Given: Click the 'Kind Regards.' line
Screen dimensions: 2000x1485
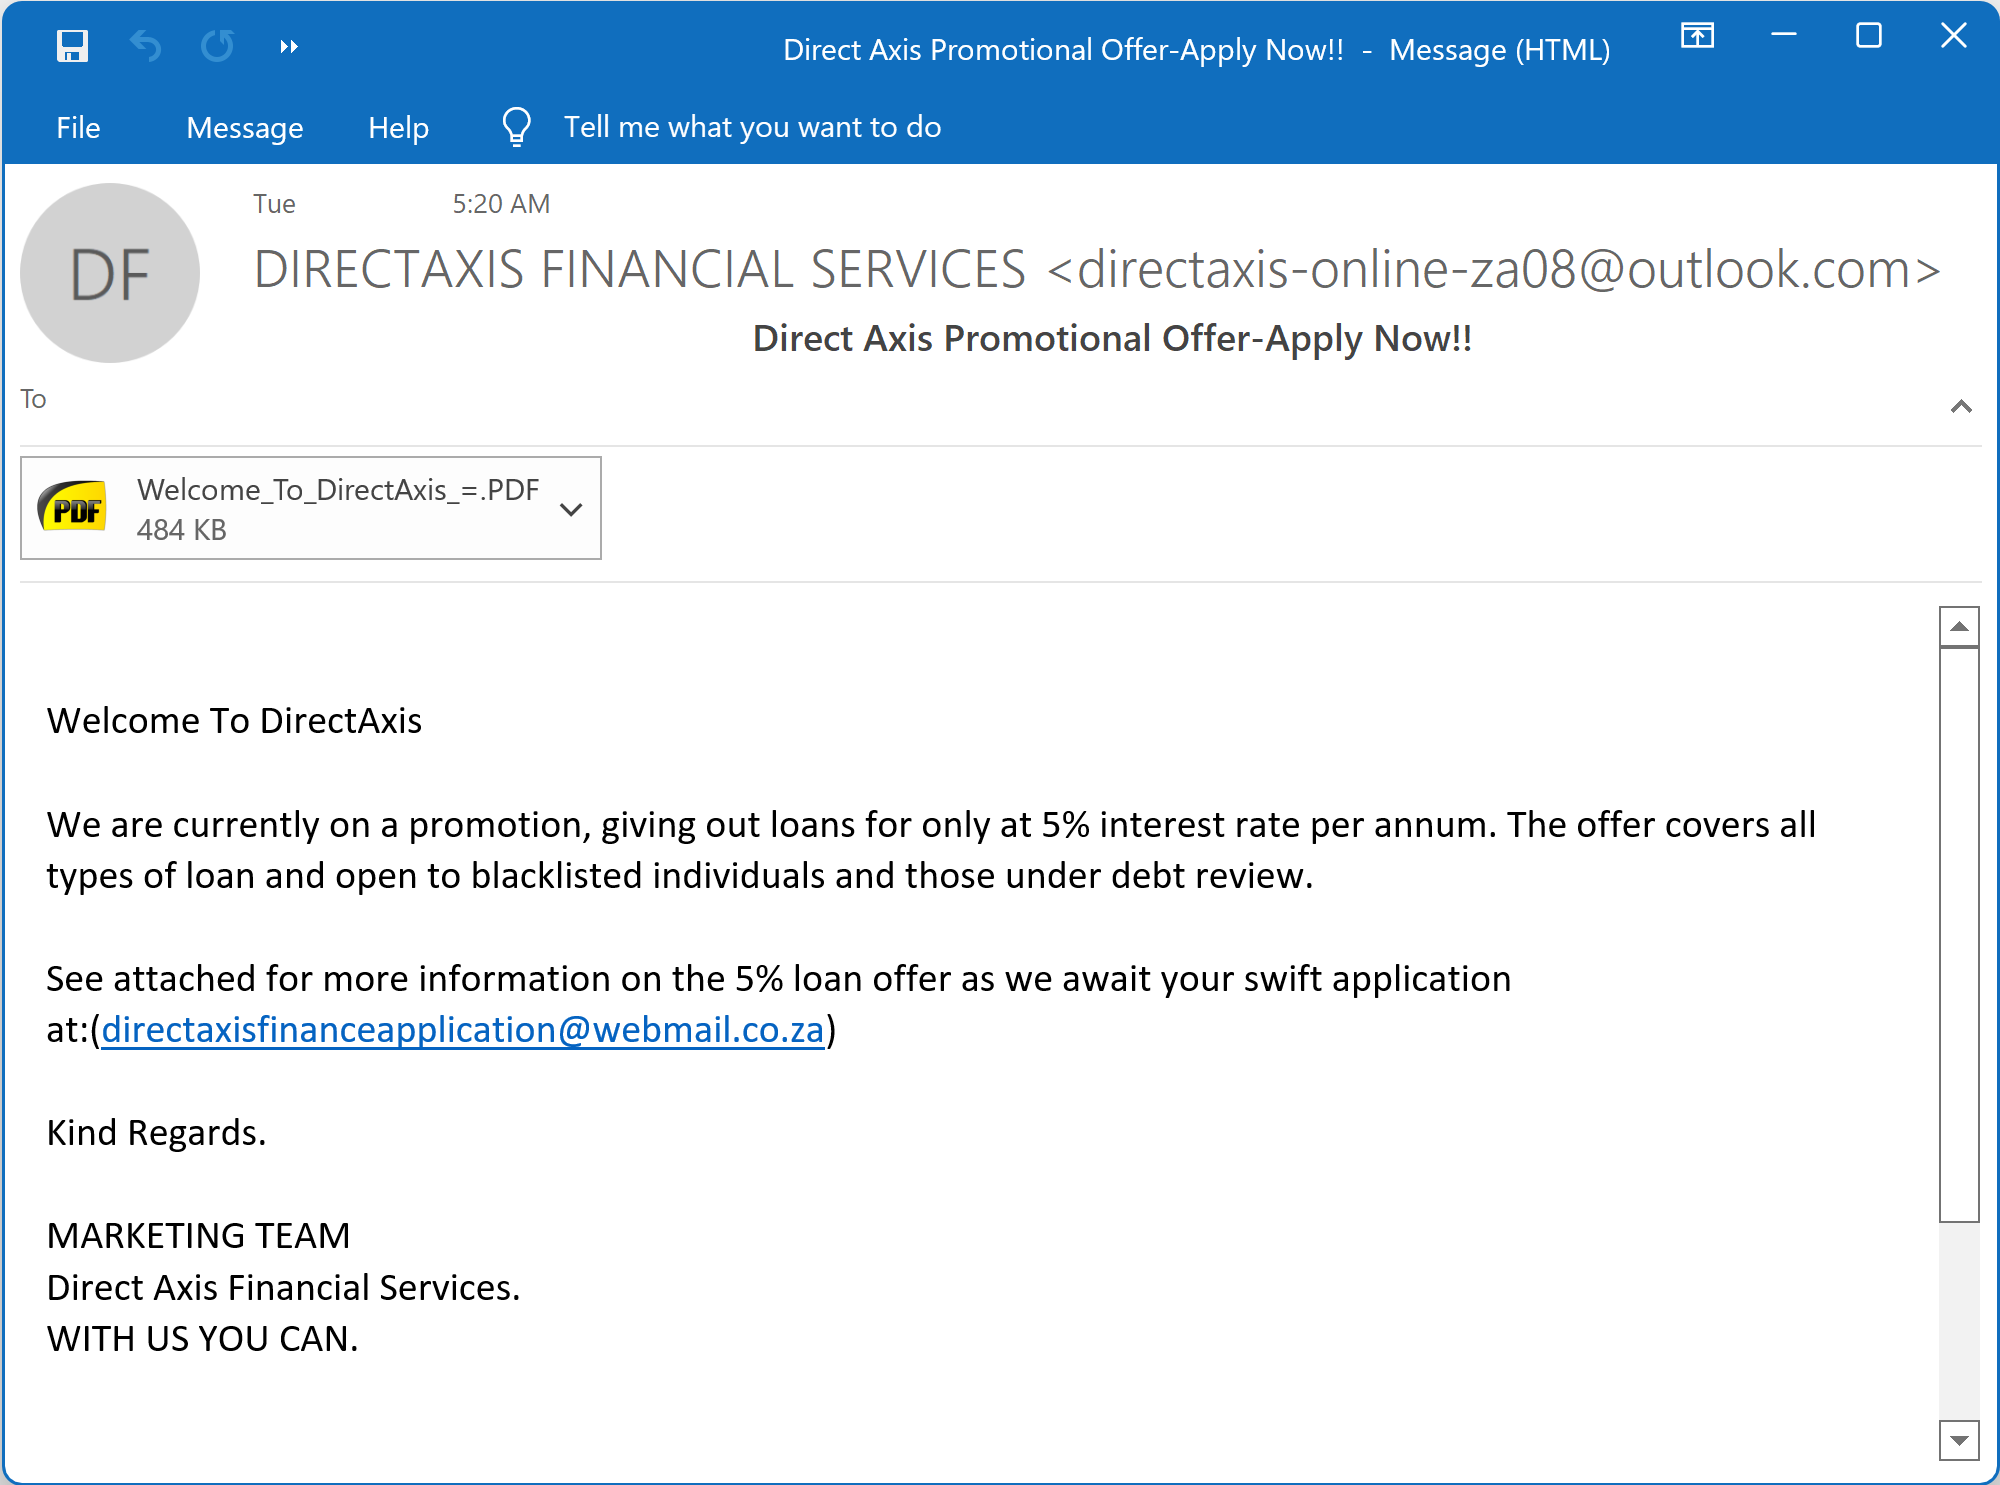Looking at the screenshot, I should pyautogui.click(x=156, y=1133).
